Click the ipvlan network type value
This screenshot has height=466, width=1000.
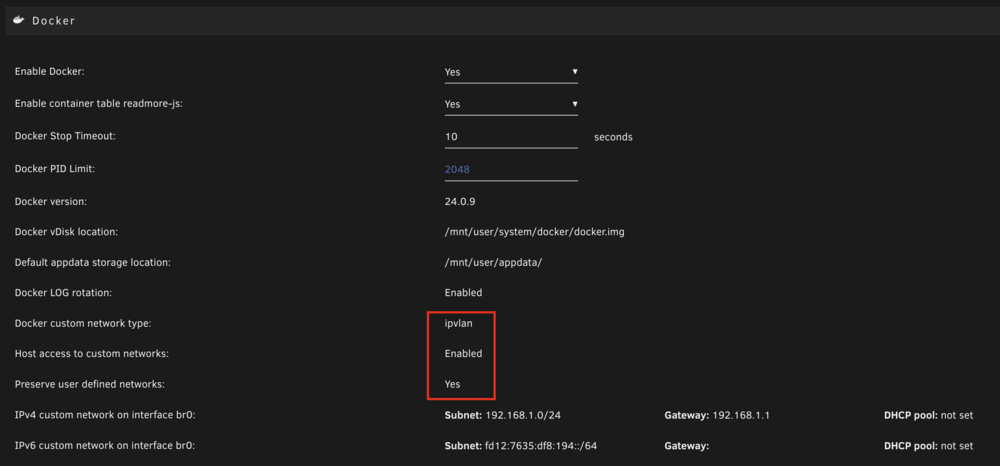coord(459,324)
